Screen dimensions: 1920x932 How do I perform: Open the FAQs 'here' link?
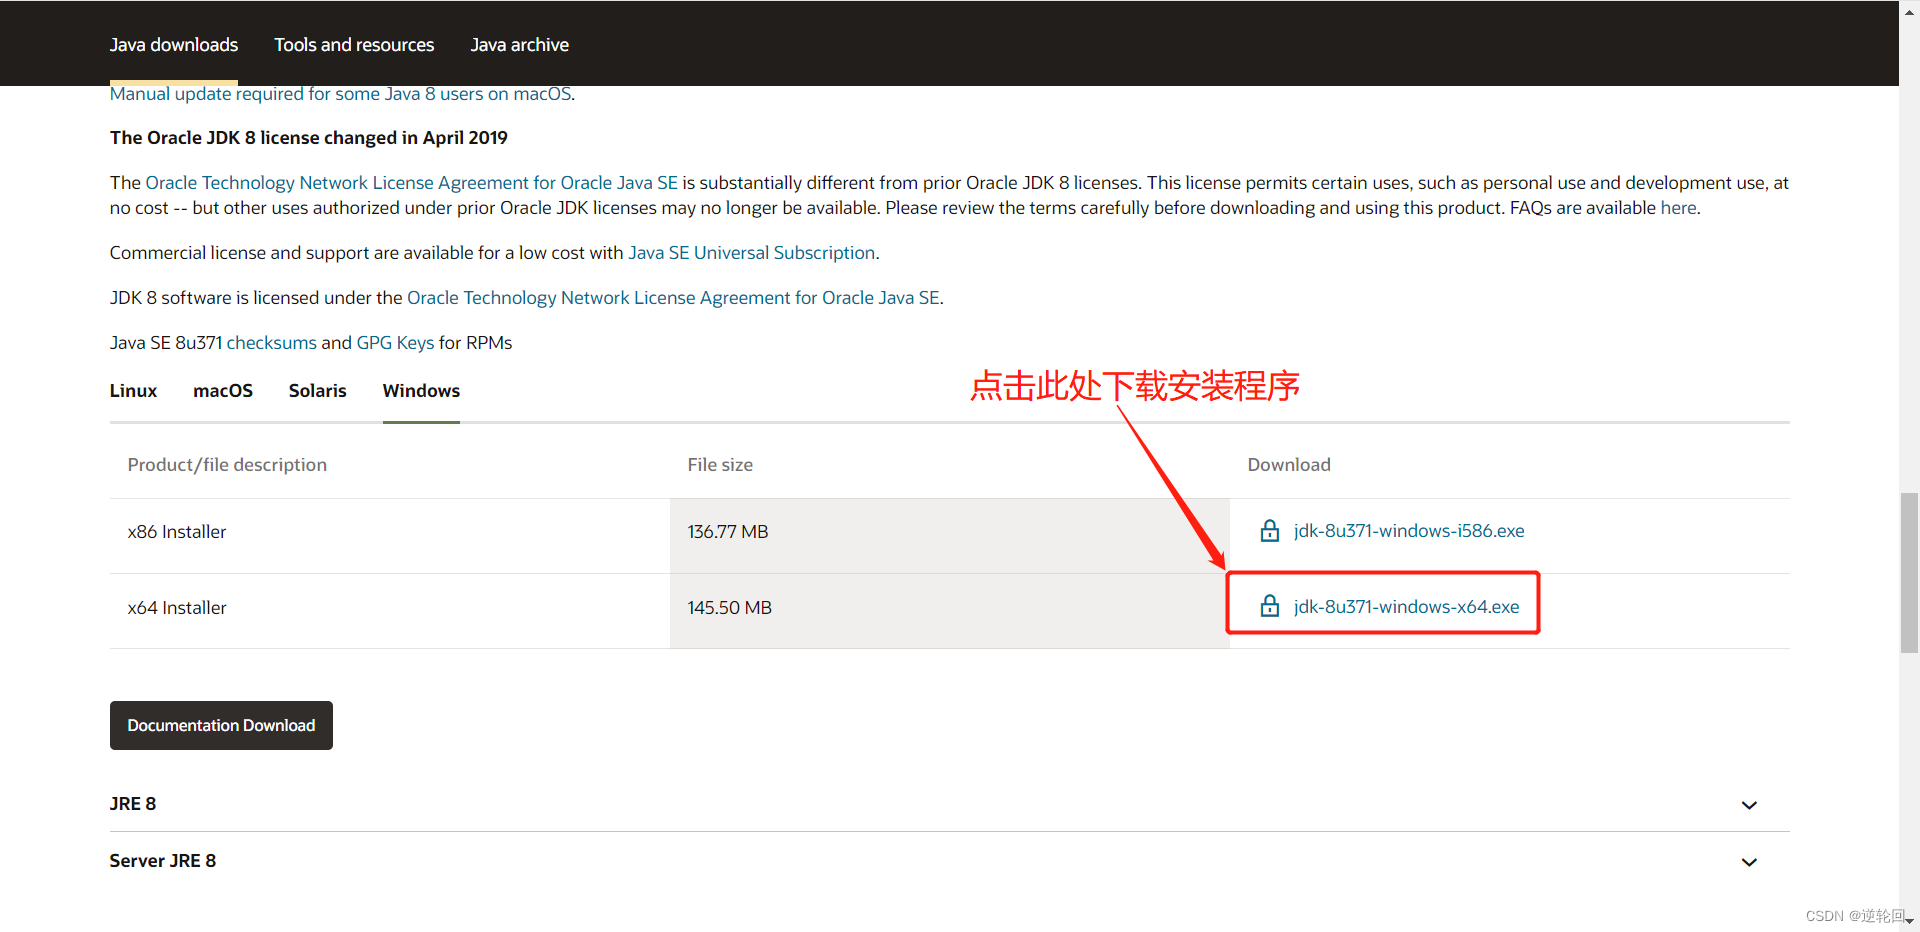(1678, 208)
